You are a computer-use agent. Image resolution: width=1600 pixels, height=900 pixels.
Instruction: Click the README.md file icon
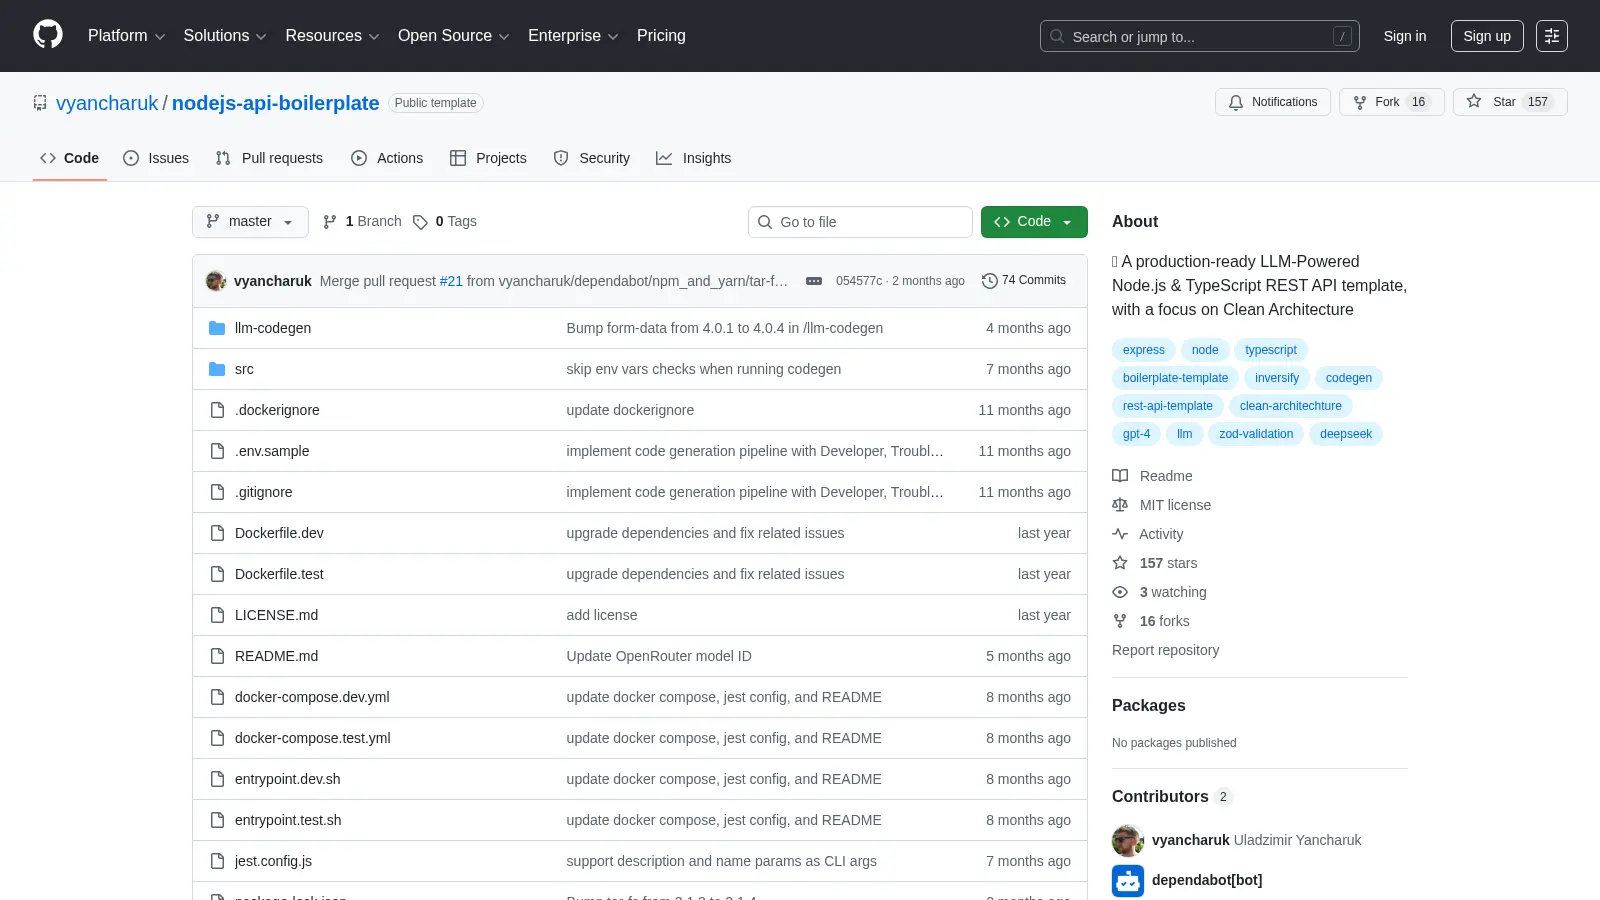[217, 656]
